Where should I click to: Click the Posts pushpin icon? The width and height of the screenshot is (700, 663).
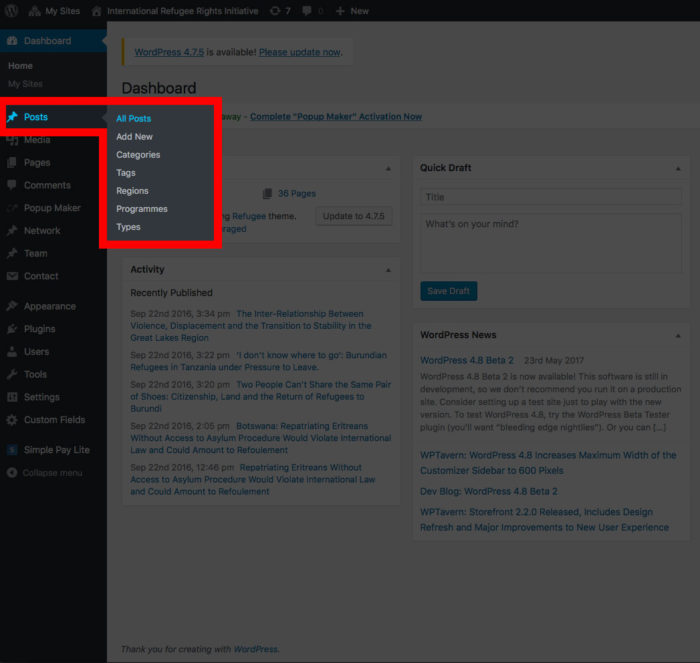click(12, 117)
